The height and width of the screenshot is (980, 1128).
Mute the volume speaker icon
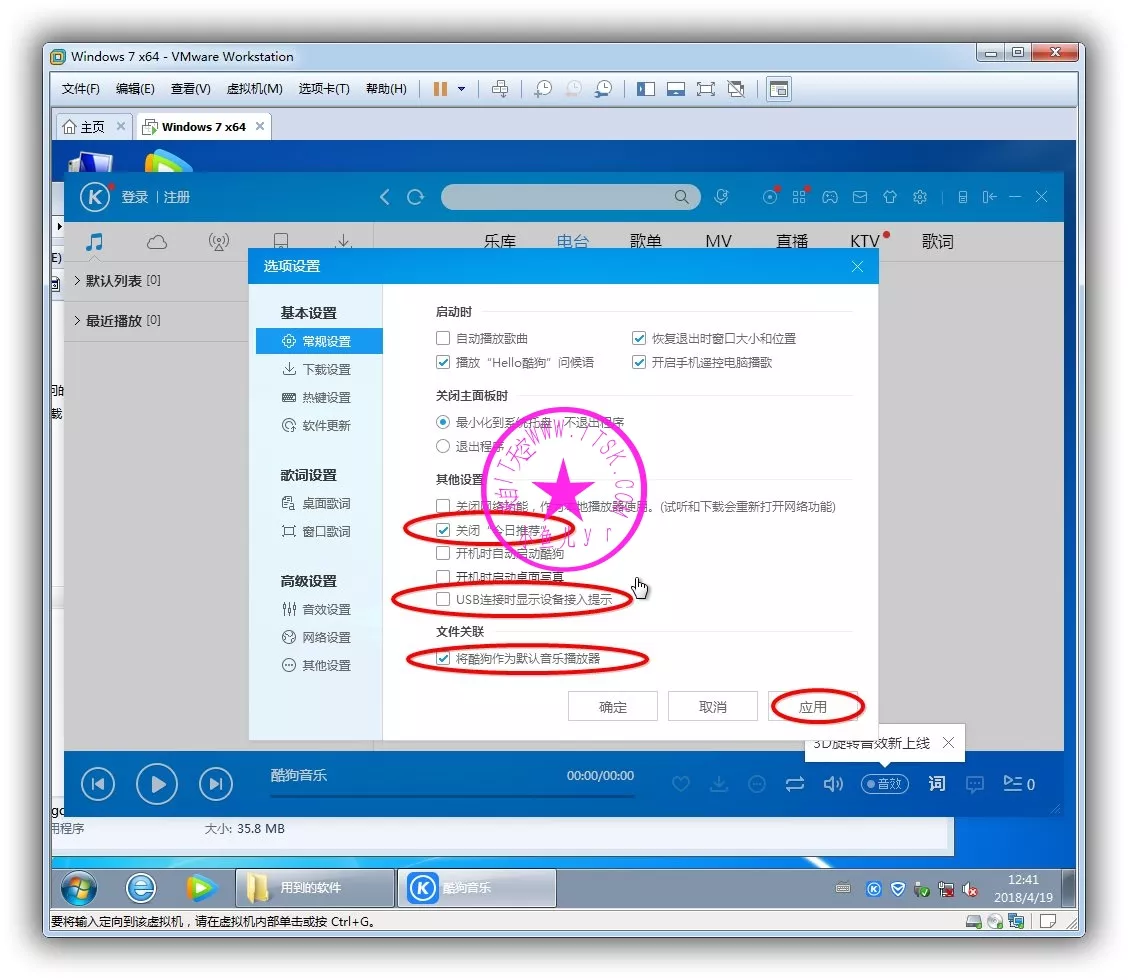[833, 785]
